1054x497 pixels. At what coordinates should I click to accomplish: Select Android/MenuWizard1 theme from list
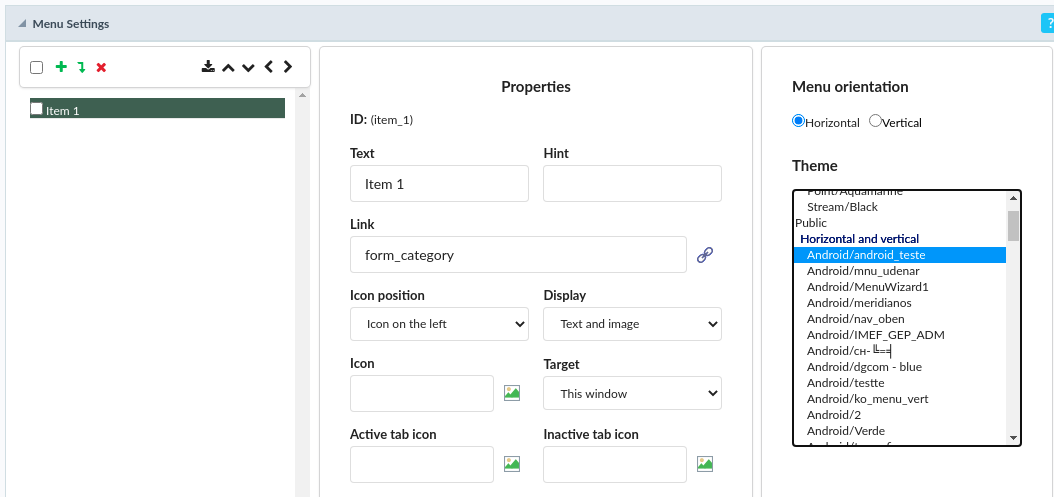867,287
